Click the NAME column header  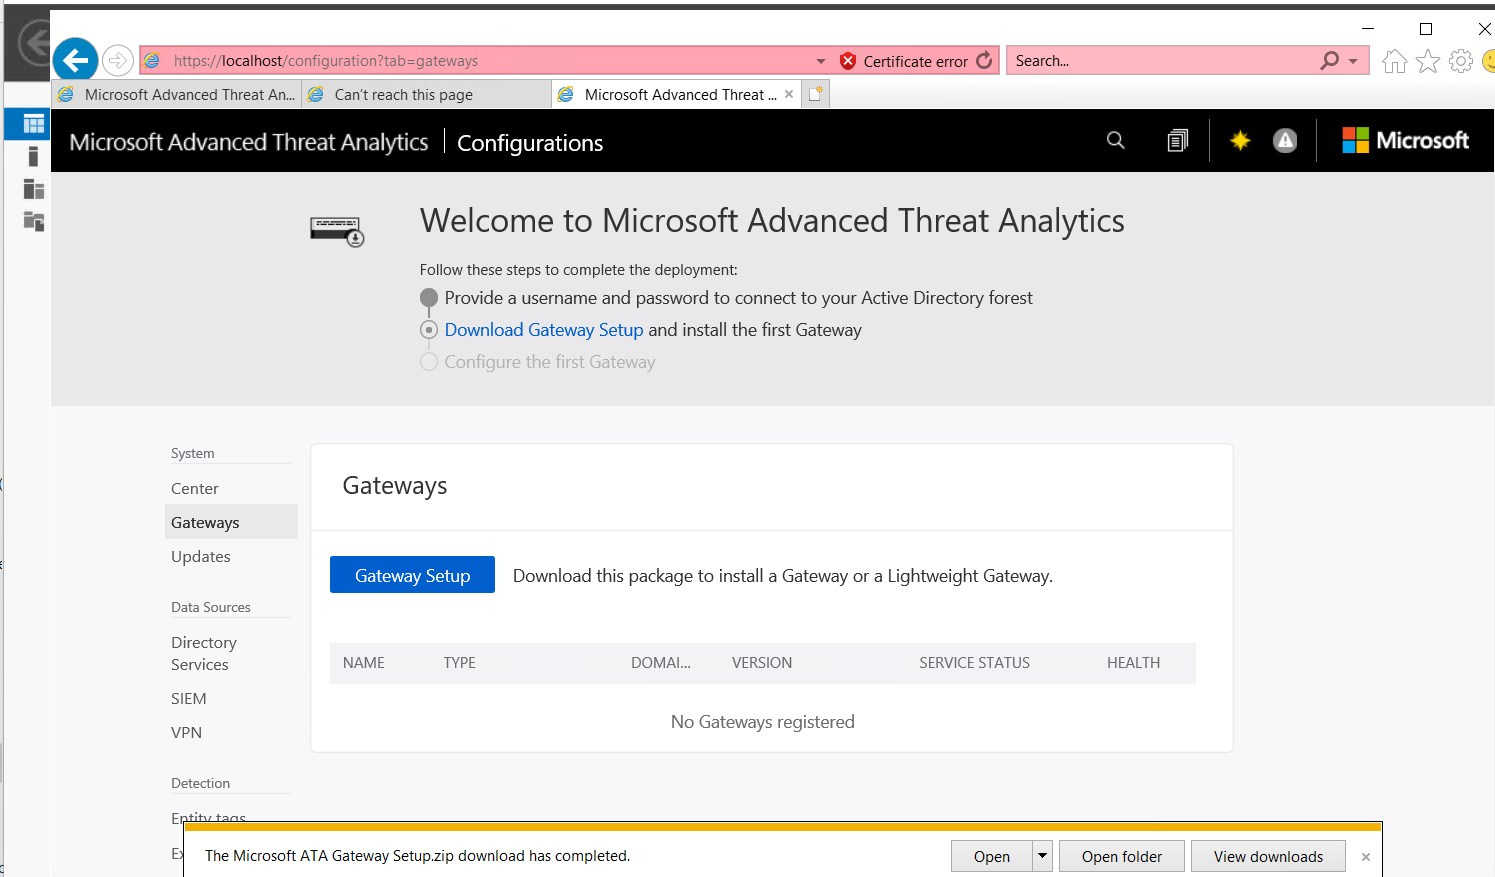click(364, 663)
